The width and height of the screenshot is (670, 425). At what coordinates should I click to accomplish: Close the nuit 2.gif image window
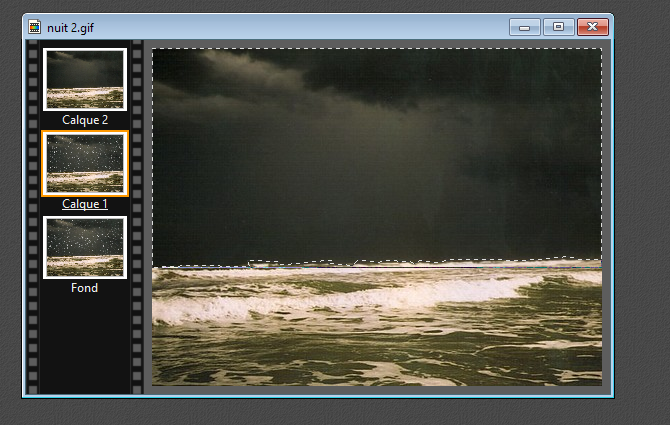pyautogui.click(x=592, y=27)
